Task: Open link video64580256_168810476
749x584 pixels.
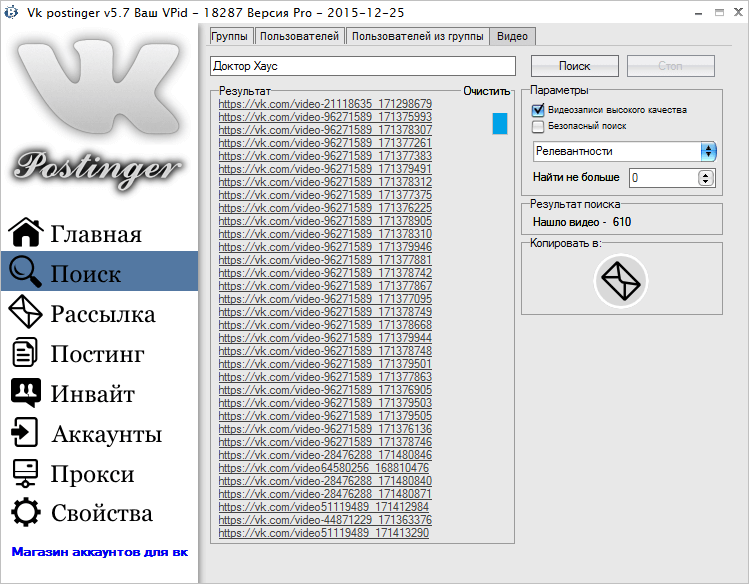Action: [324, 468]
